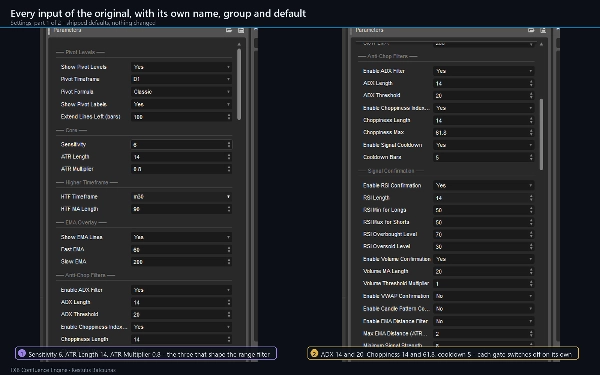This screenshot has width=600, height=375.
Task: Open the Enable Candle Pattern Co... dropdown
Action: [x=484, y=309]
